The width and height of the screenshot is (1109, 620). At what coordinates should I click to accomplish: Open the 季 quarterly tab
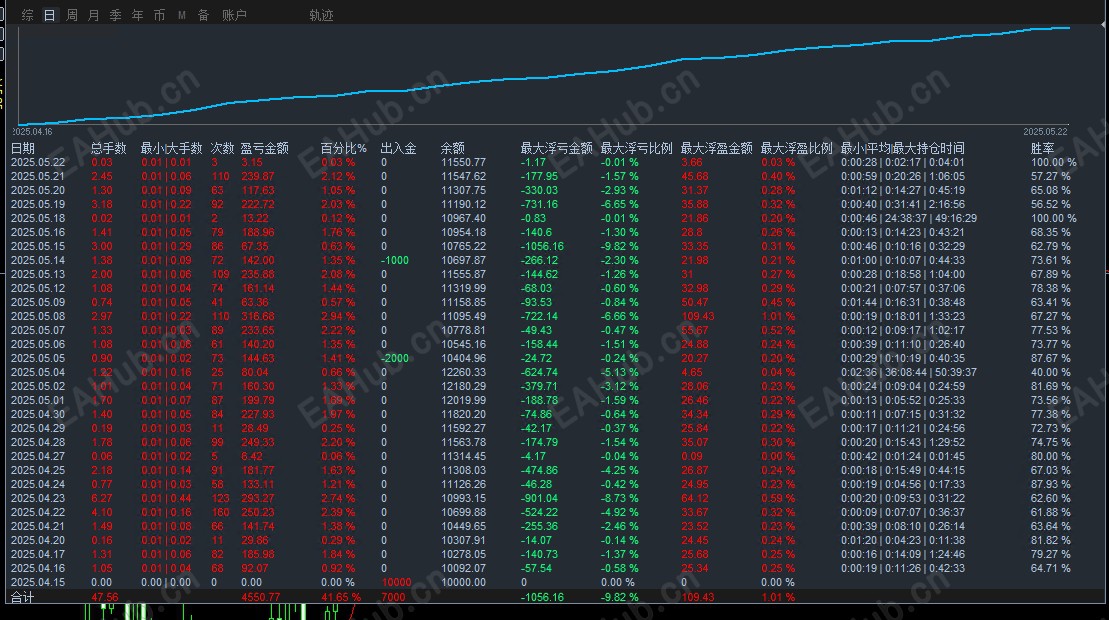click(x=115, y=15)
